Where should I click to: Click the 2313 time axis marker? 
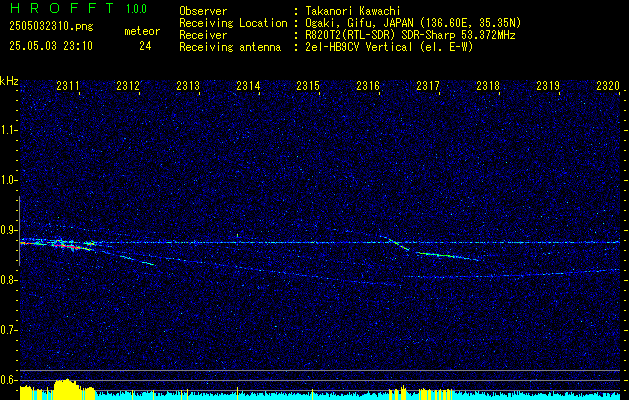(x=188, y=85)
